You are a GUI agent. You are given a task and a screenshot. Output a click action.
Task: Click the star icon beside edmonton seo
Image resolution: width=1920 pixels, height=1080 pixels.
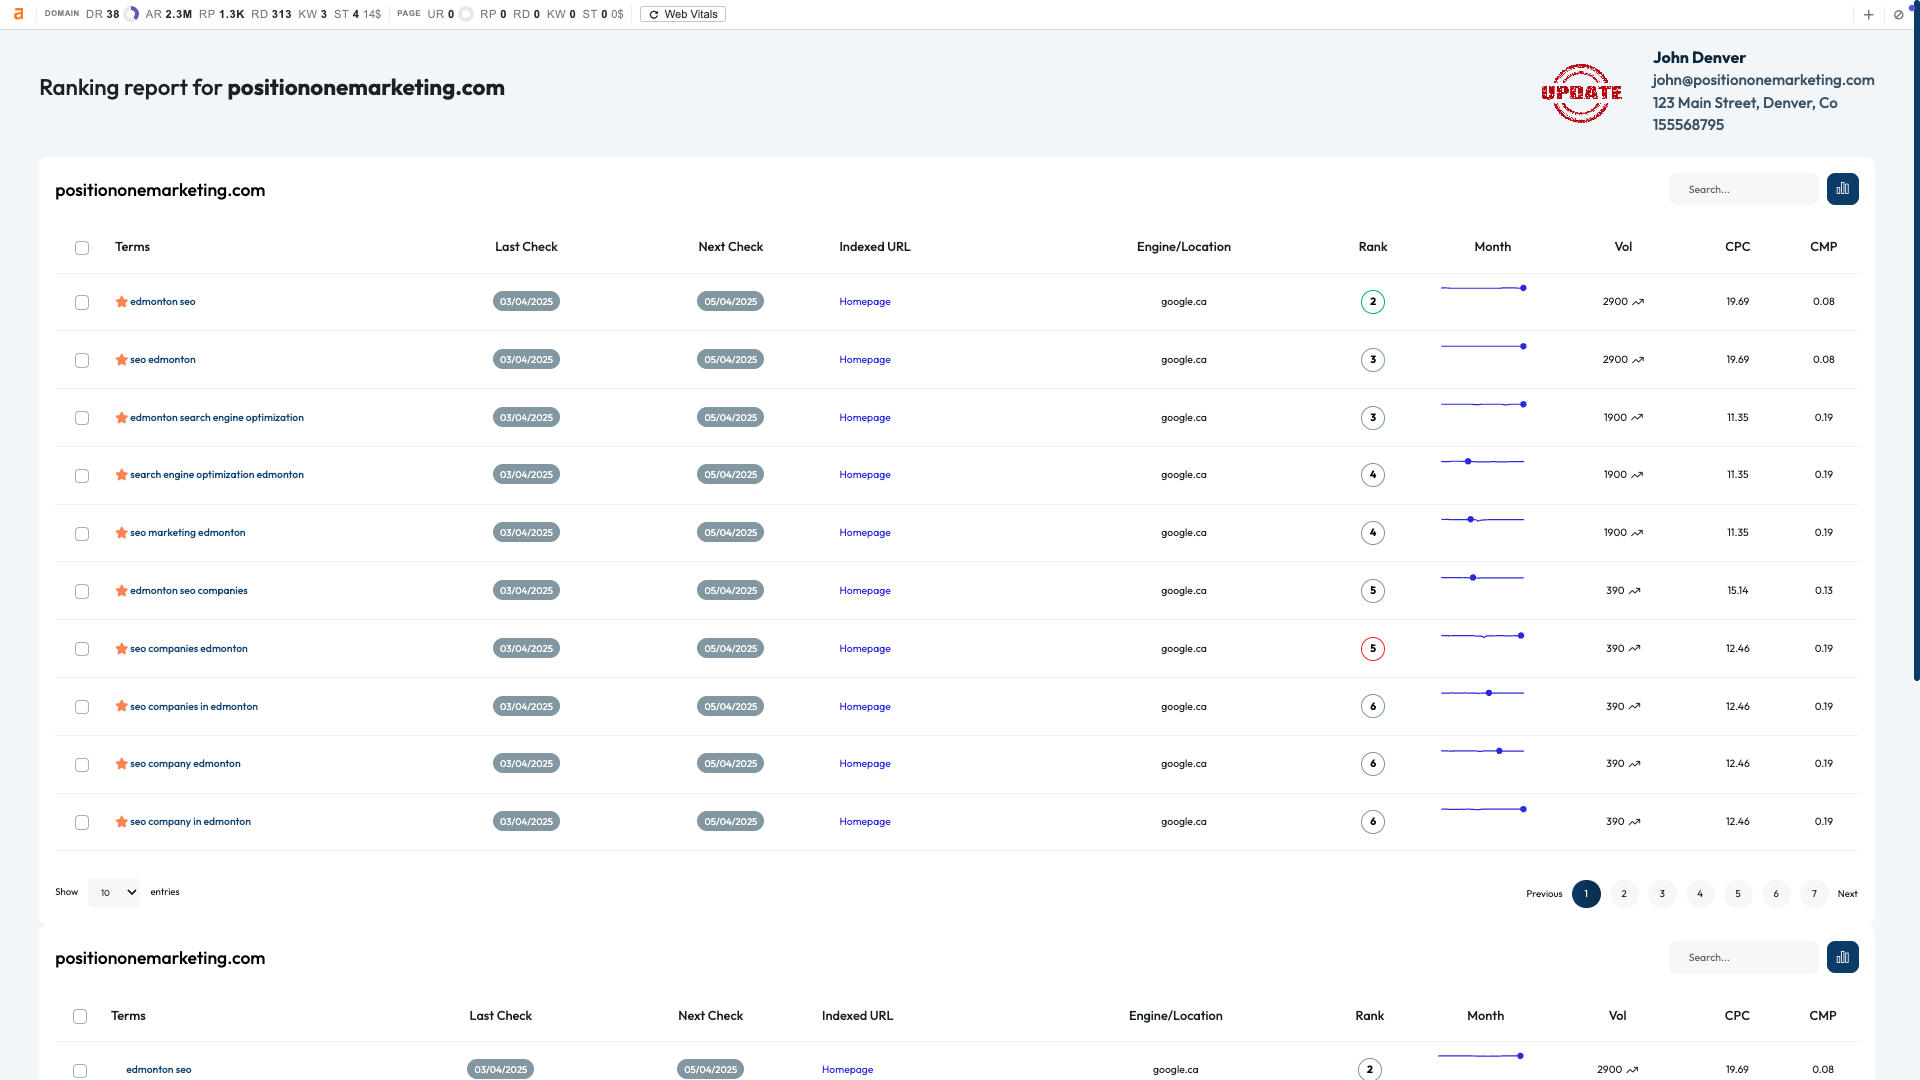[121, 301]
